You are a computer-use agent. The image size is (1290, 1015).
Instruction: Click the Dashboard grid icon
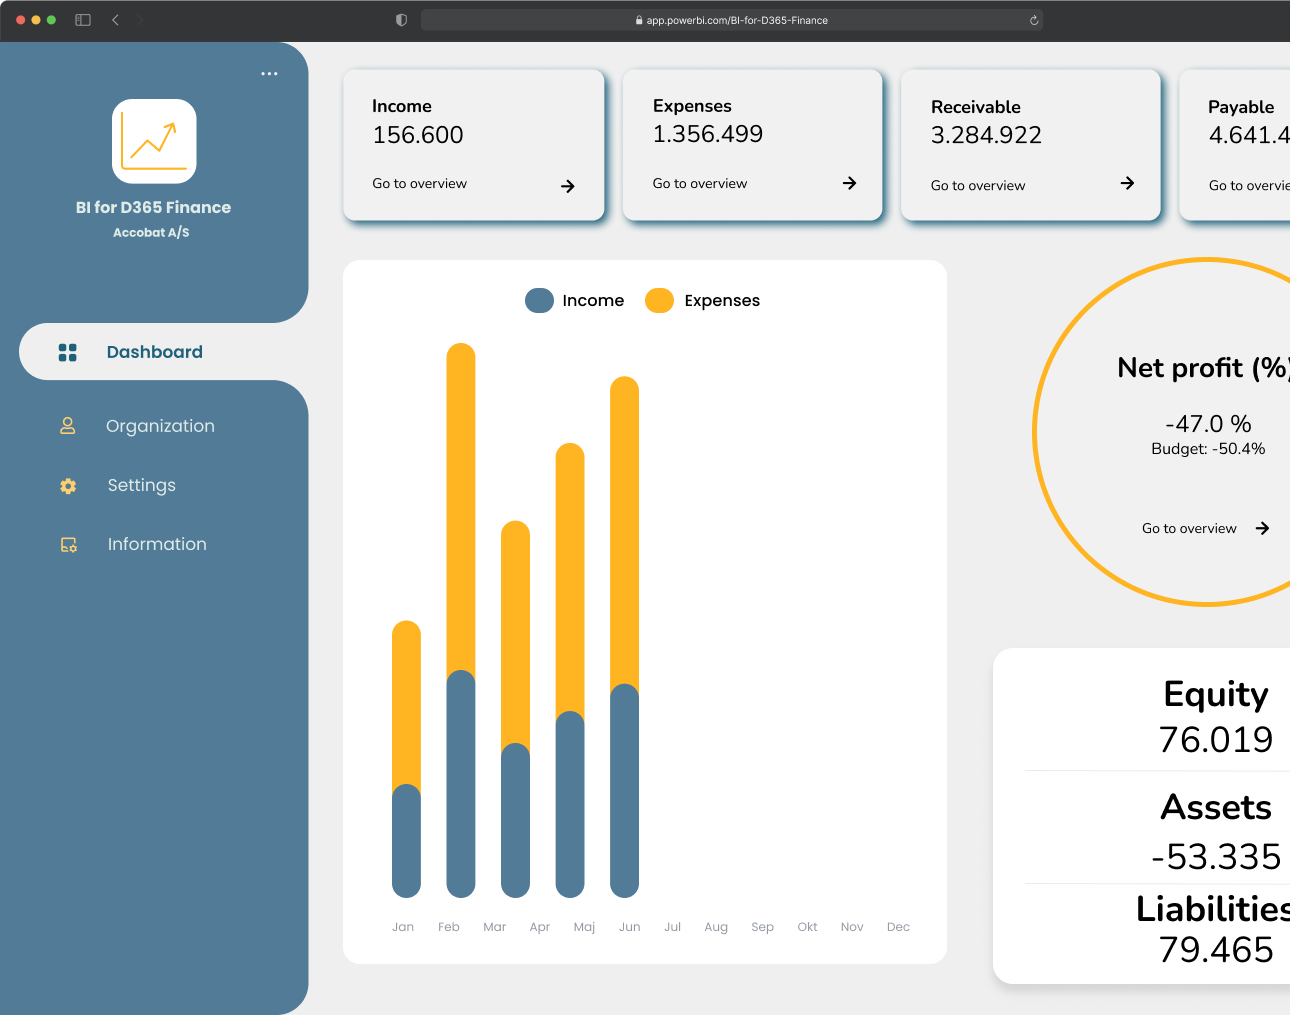68,352
